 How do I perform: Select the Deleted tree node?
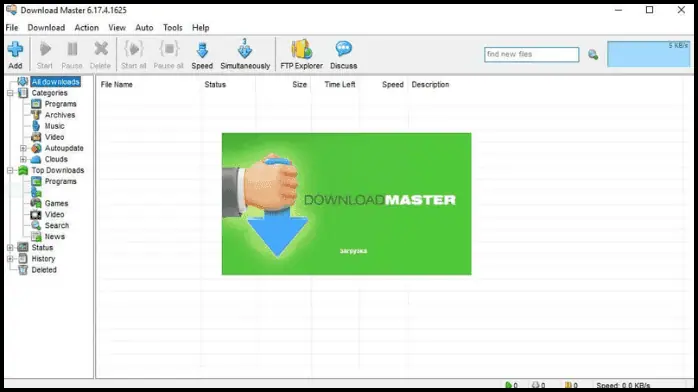[44, 270]
